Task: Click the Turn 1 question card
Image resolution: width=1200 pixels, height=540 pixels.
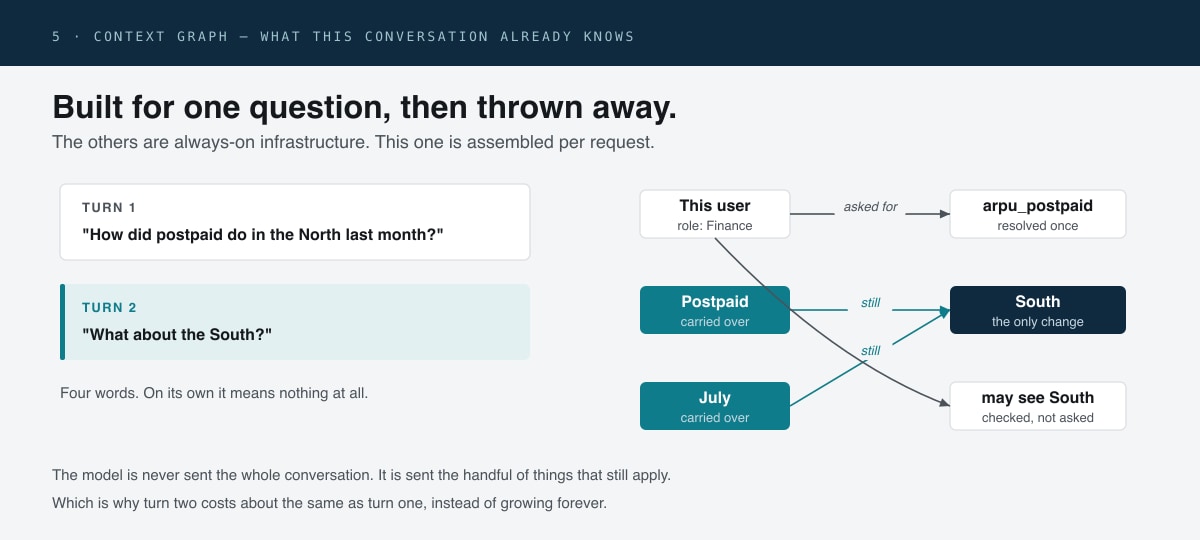Action: click(295, 222)
